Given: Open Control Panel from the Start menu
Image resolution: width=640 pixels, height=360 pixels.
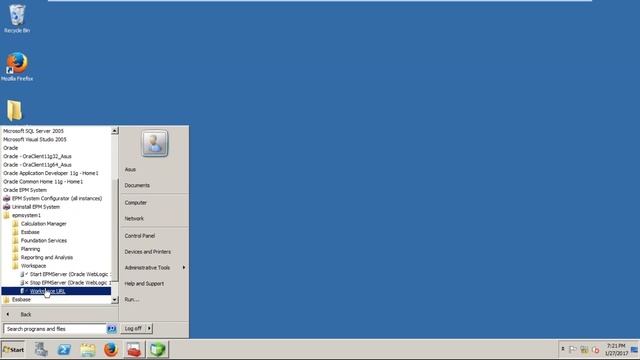Looking at the screenshot, I should click(140, 236).
